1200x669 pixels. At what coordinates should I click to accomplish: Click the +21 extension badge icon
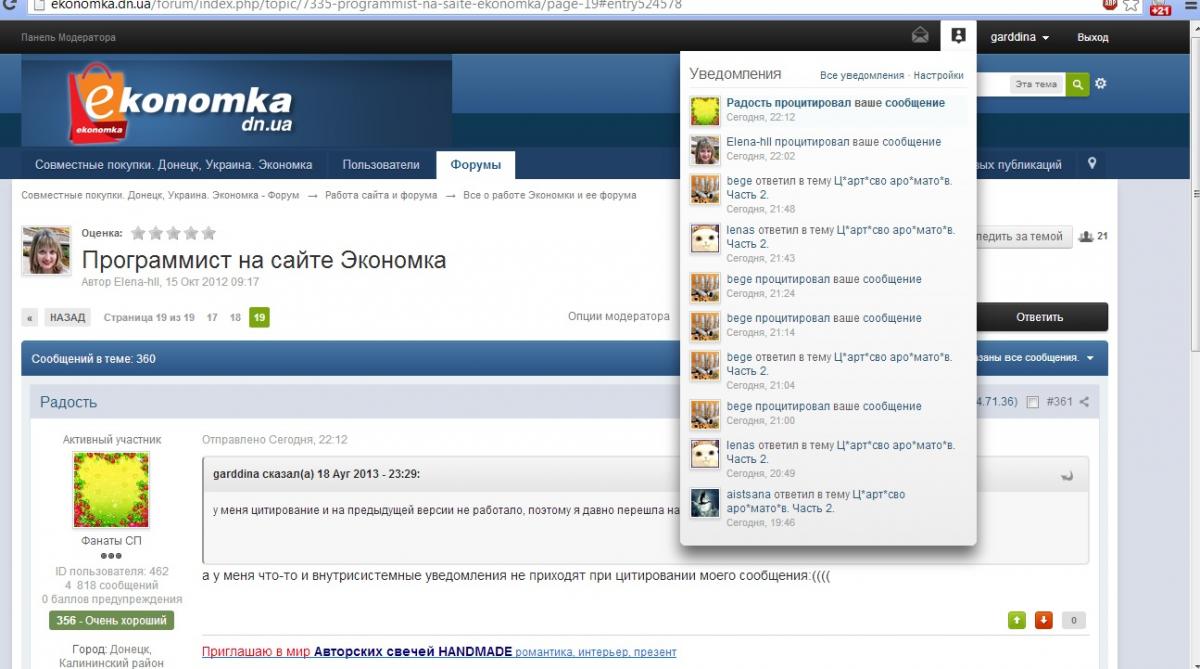pos(1160,7)
